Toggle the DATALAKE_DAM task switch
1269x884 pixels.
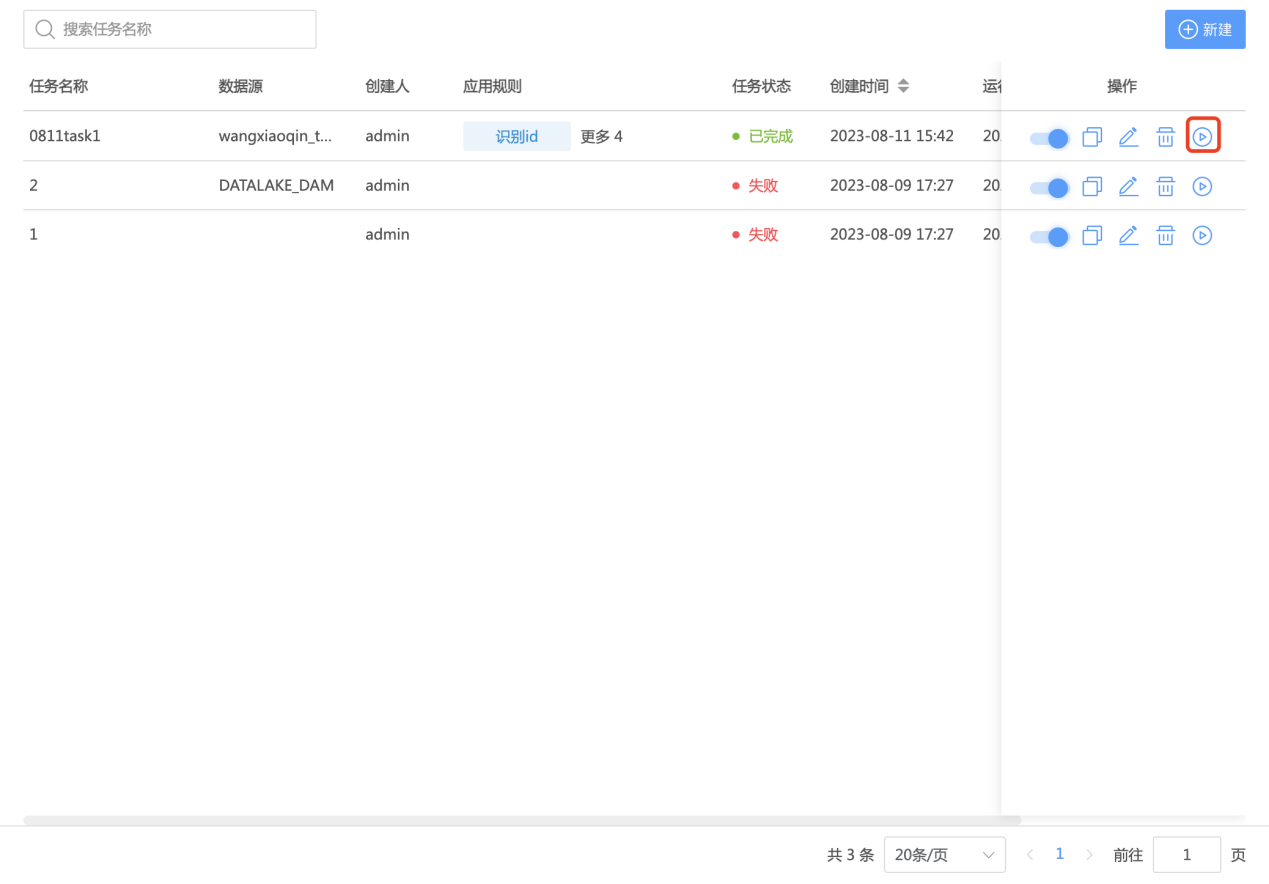click(1049, 187)
